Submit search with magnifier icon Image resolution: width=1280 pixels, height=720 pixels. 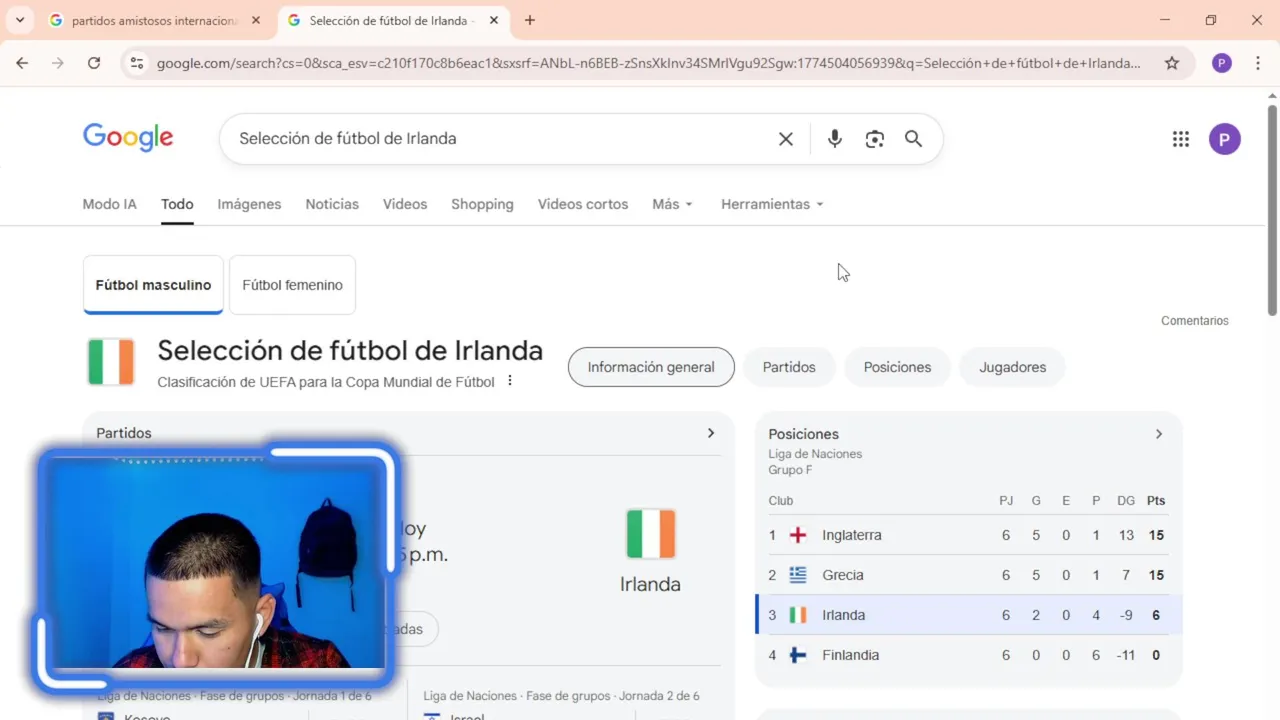coord(913,139)
